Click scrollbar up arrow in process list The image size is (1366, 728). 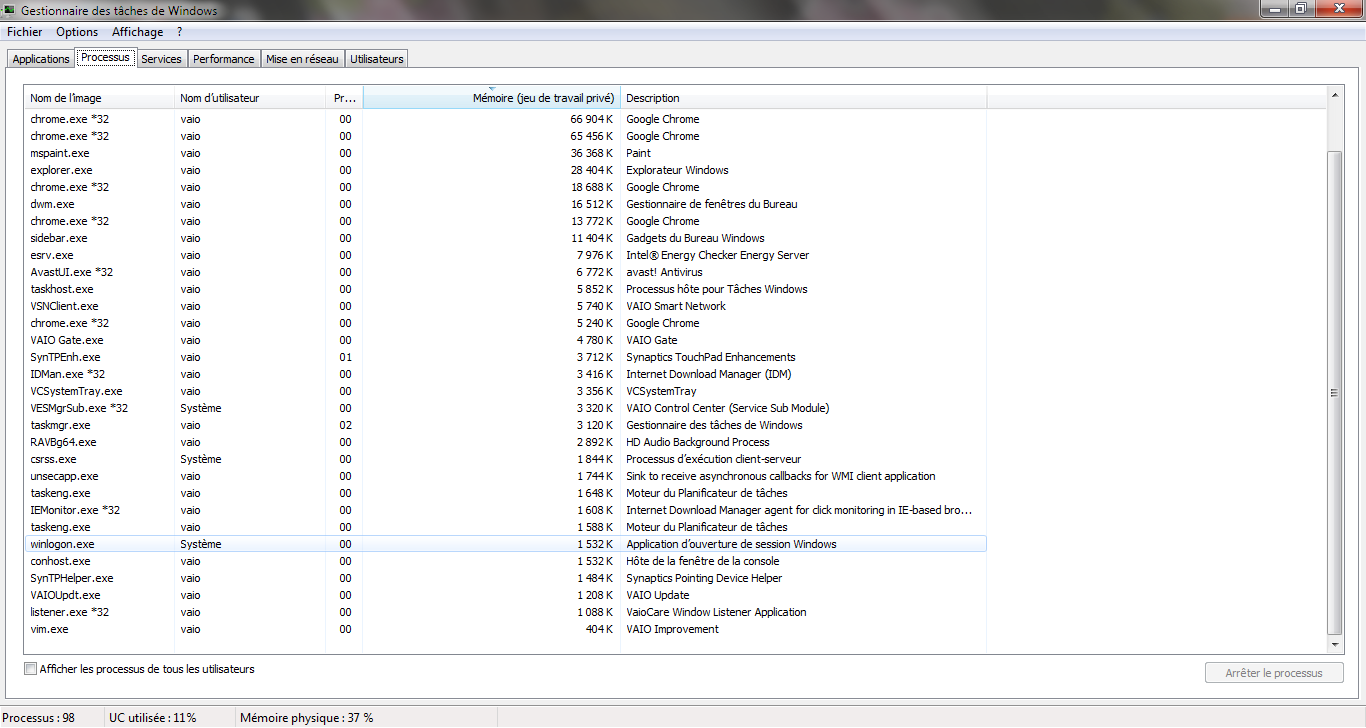1334,94
